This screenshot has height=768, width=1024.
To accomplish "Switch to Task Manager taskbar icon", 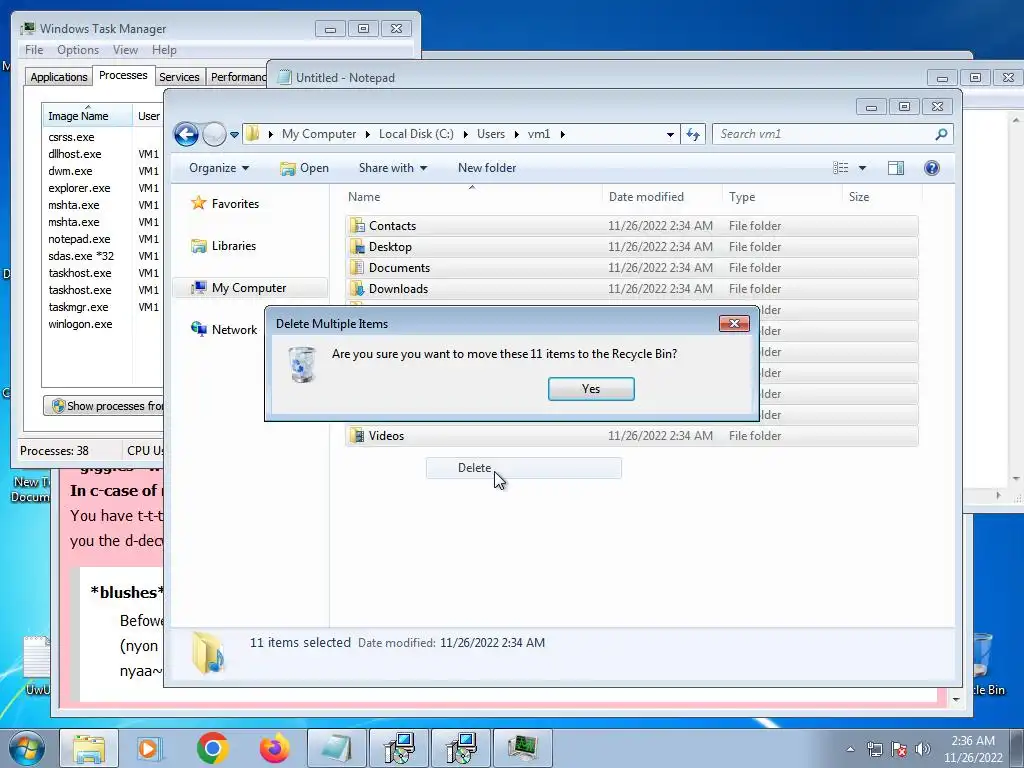I will [522, 748].
